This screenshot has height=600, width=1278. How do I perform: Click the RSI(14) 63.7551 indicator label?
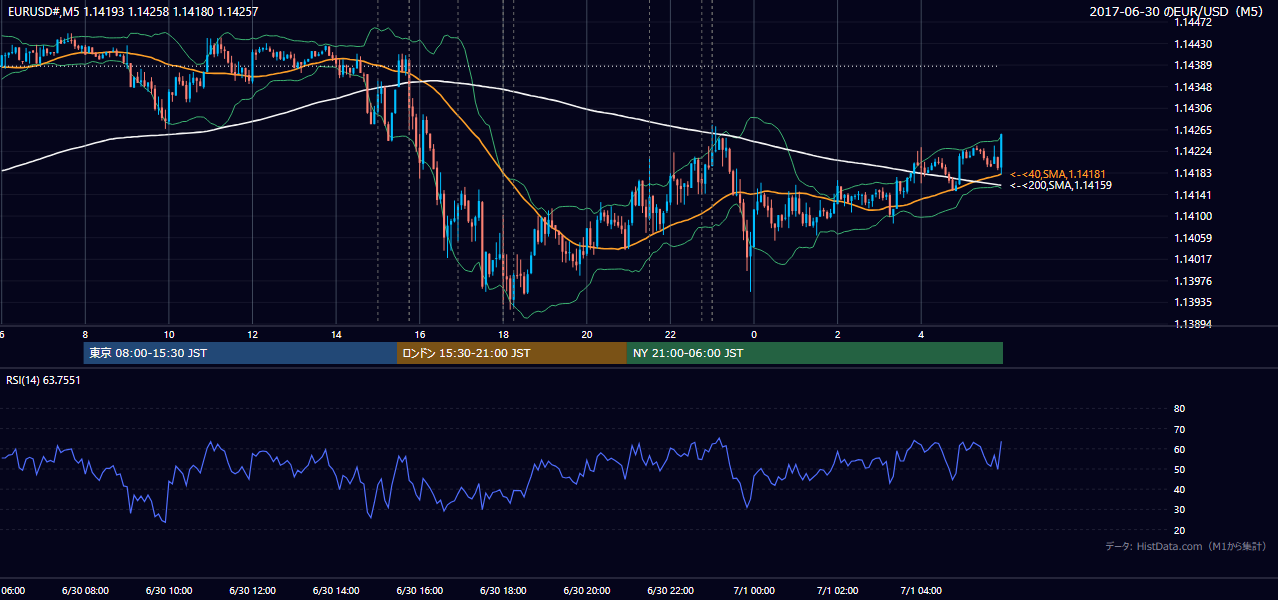[44, 380]
